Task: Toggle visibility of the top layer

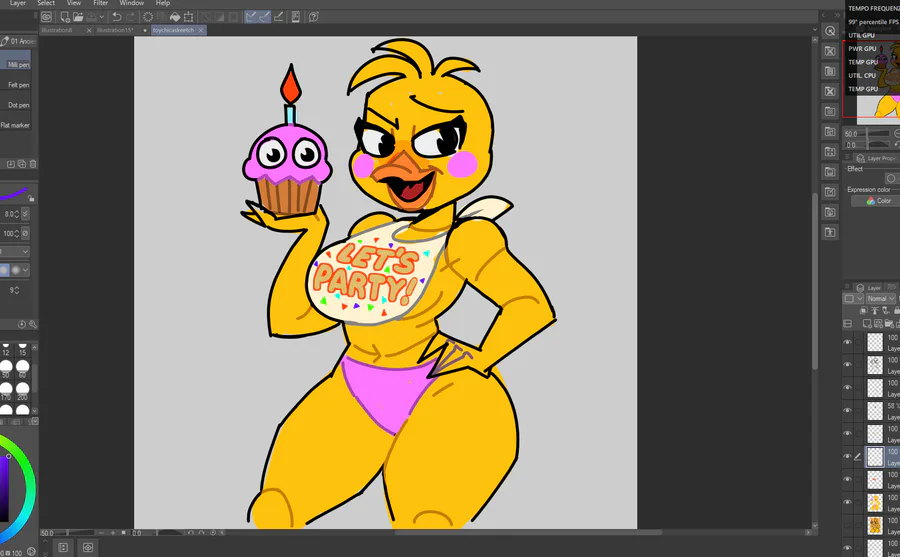Action: click(847, 342)
